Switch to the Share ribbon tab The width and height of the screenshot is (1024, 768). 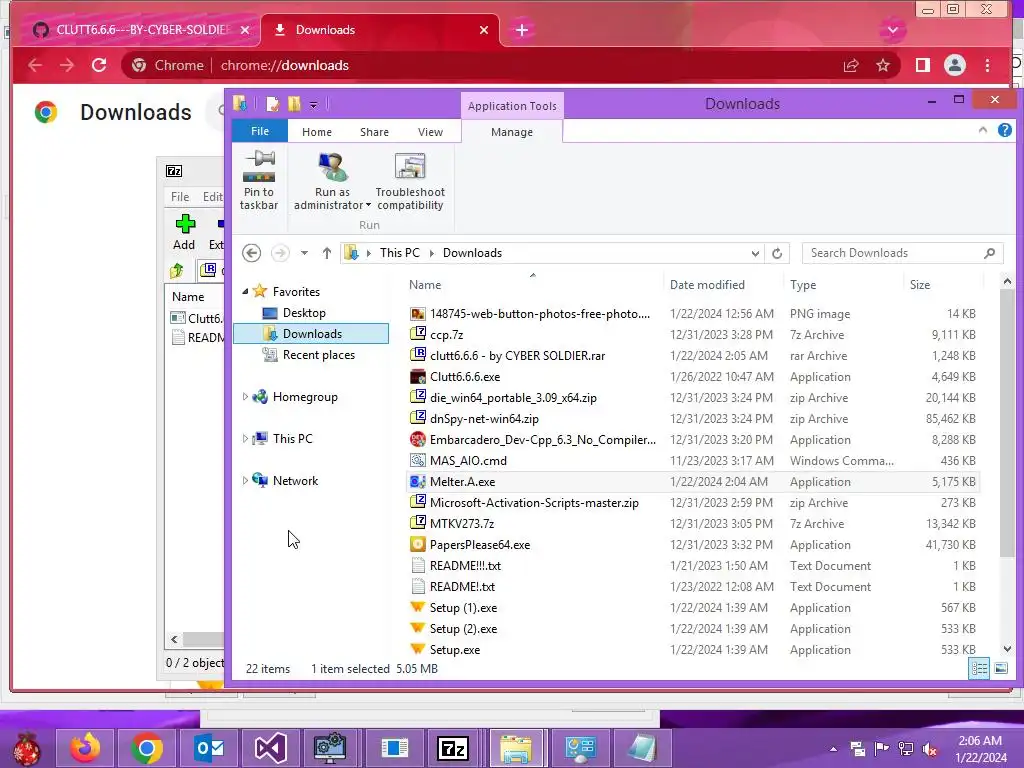(374, 132)
